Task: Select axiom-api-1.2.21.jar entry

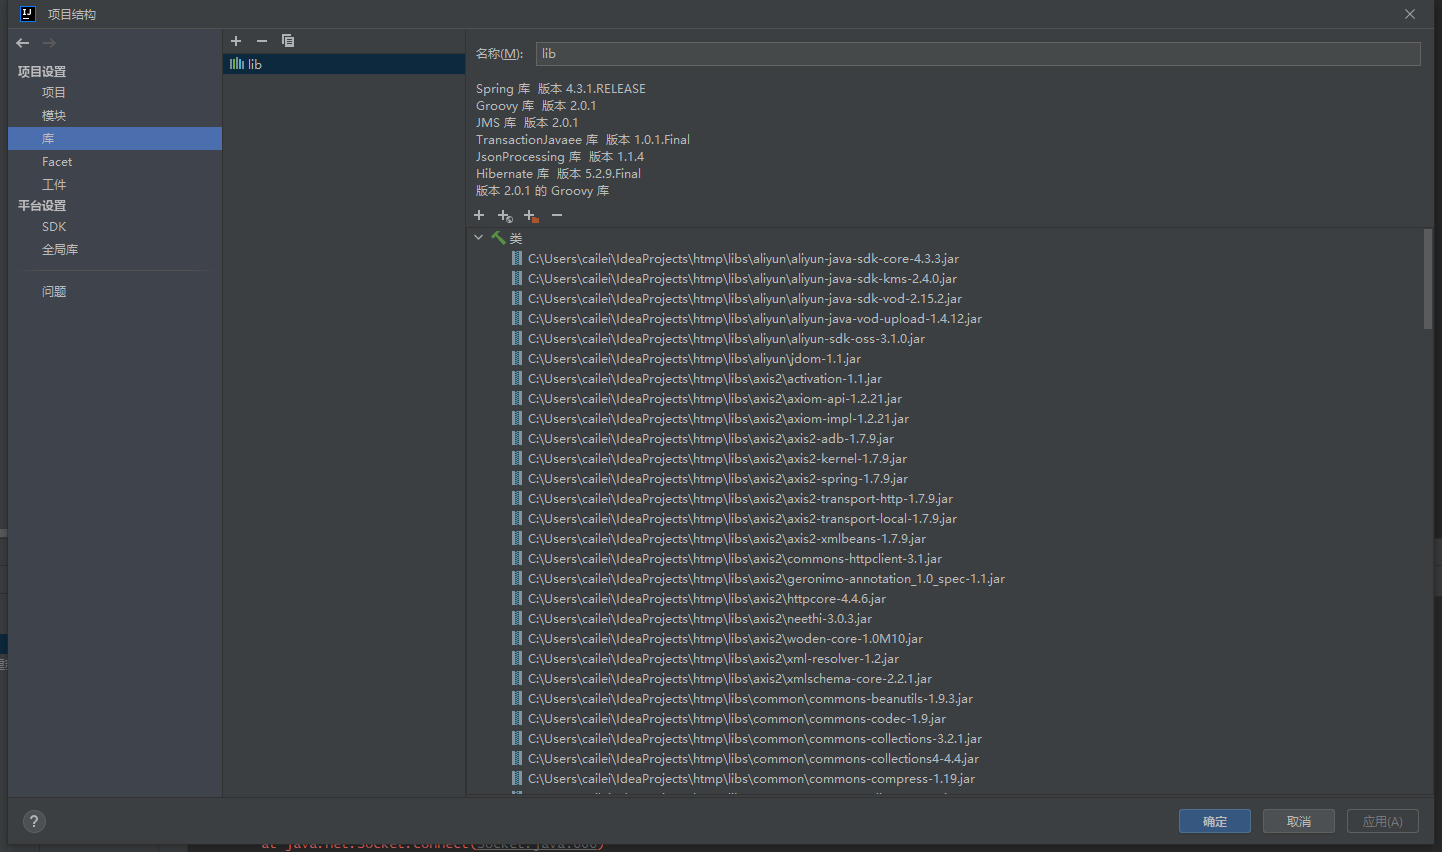Action: tap(715, 398)
